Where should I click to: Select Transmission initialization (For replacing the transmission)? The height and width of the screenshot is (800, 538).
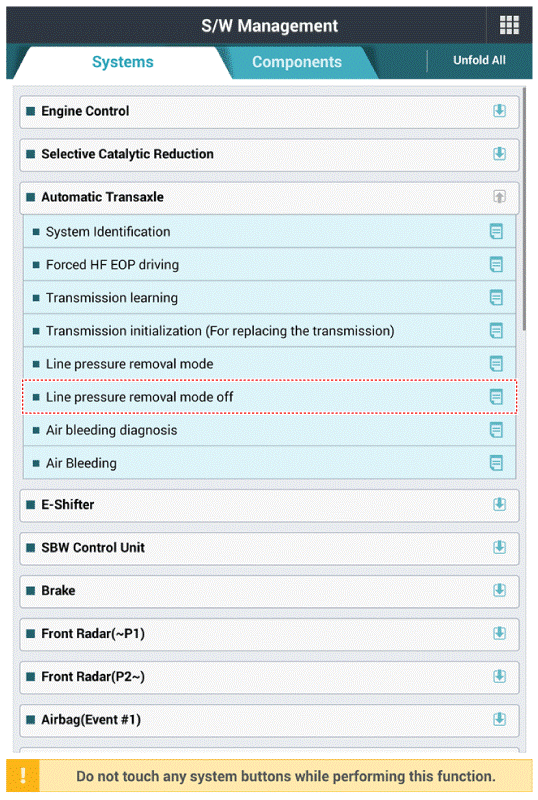[270, 331]
